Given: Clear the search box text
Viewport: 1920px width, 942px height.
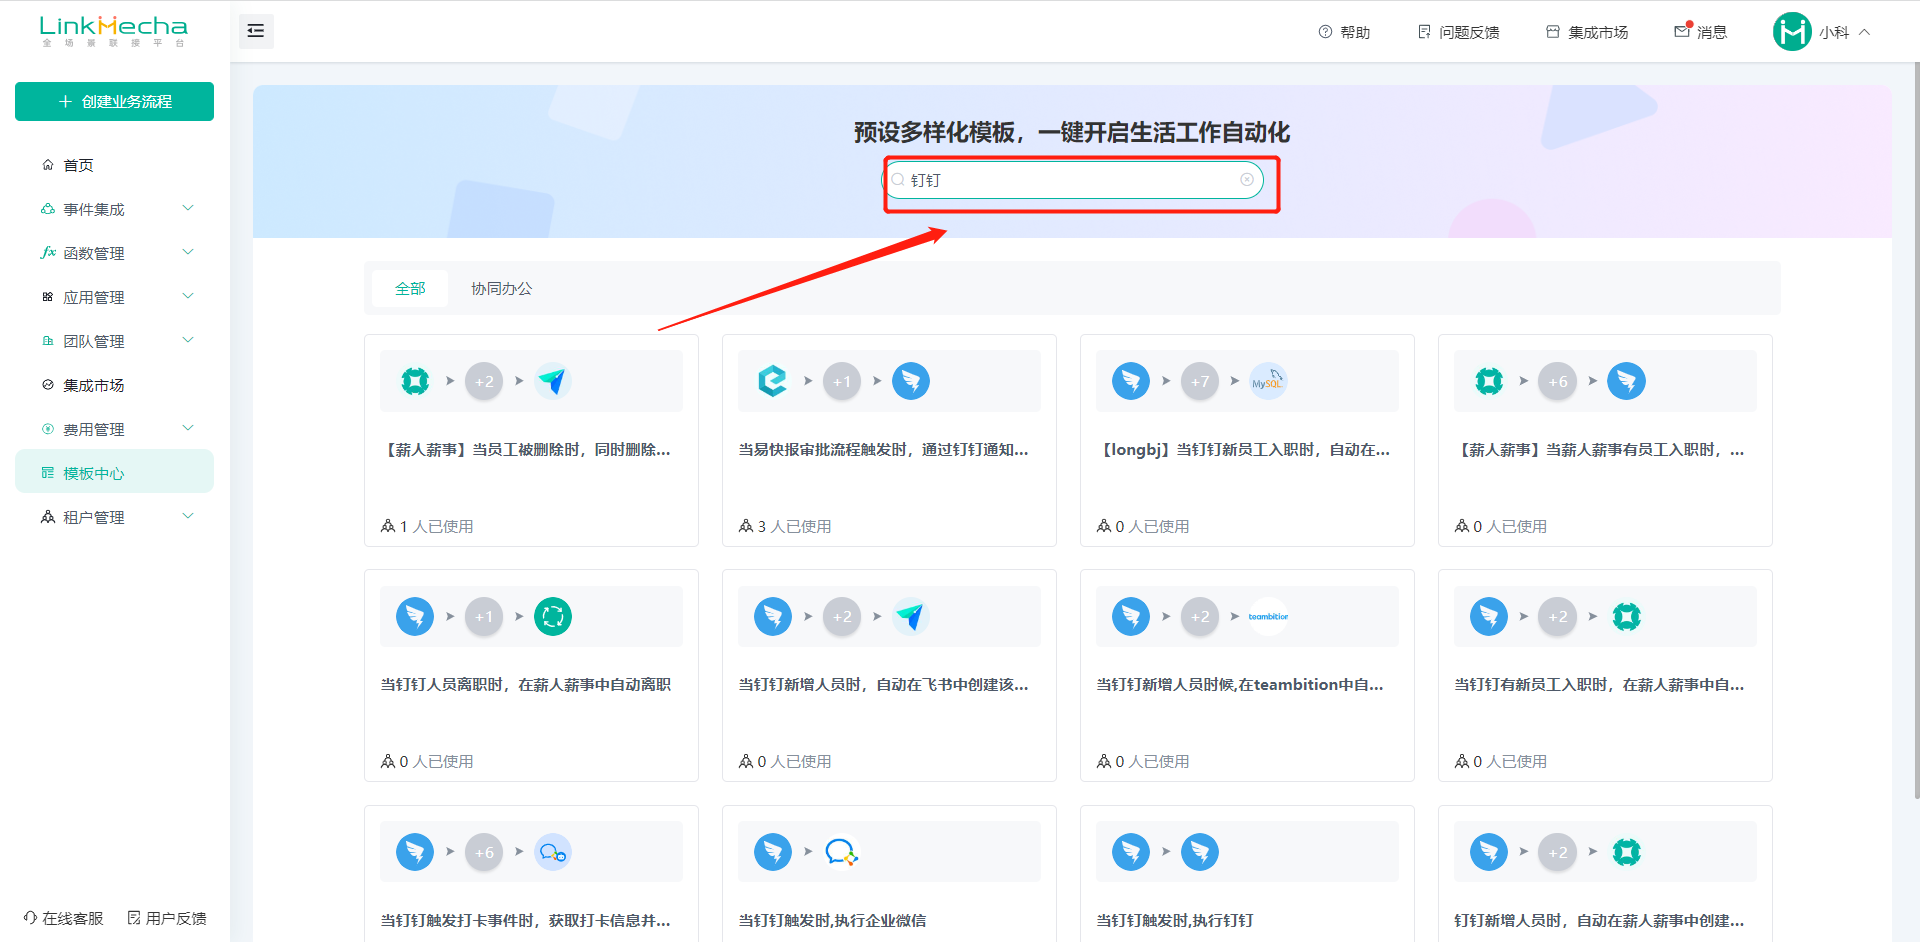Looking at the screenshot, I should pyautogui.click(x=1247, y=180).
